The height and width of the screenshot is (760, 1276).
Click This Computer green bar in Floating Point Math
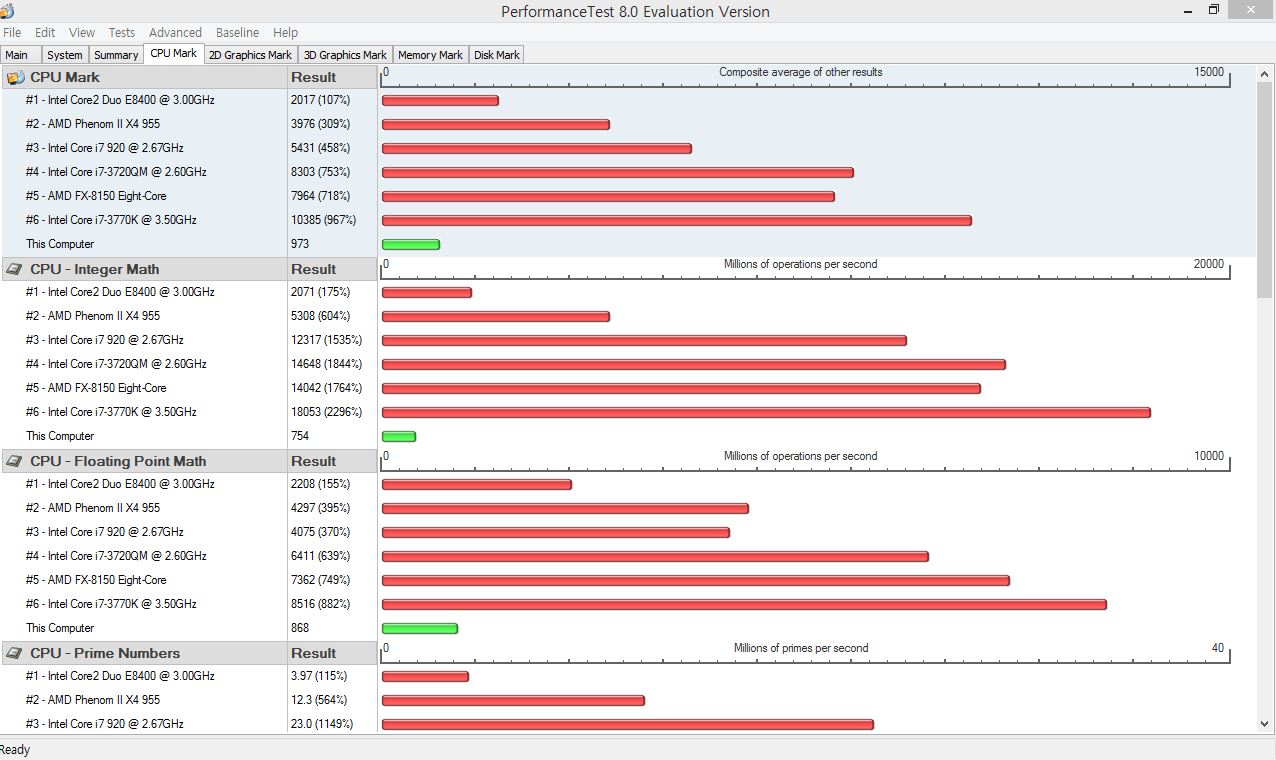pyautogui.click(x=419, y=628)
